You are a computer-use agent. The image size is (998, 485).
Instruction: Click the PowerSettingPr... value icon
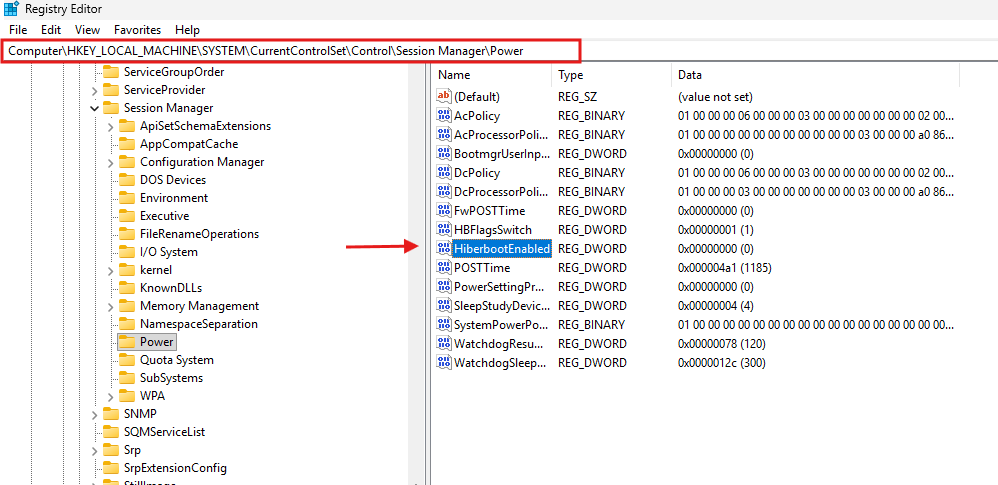(444, 286)
